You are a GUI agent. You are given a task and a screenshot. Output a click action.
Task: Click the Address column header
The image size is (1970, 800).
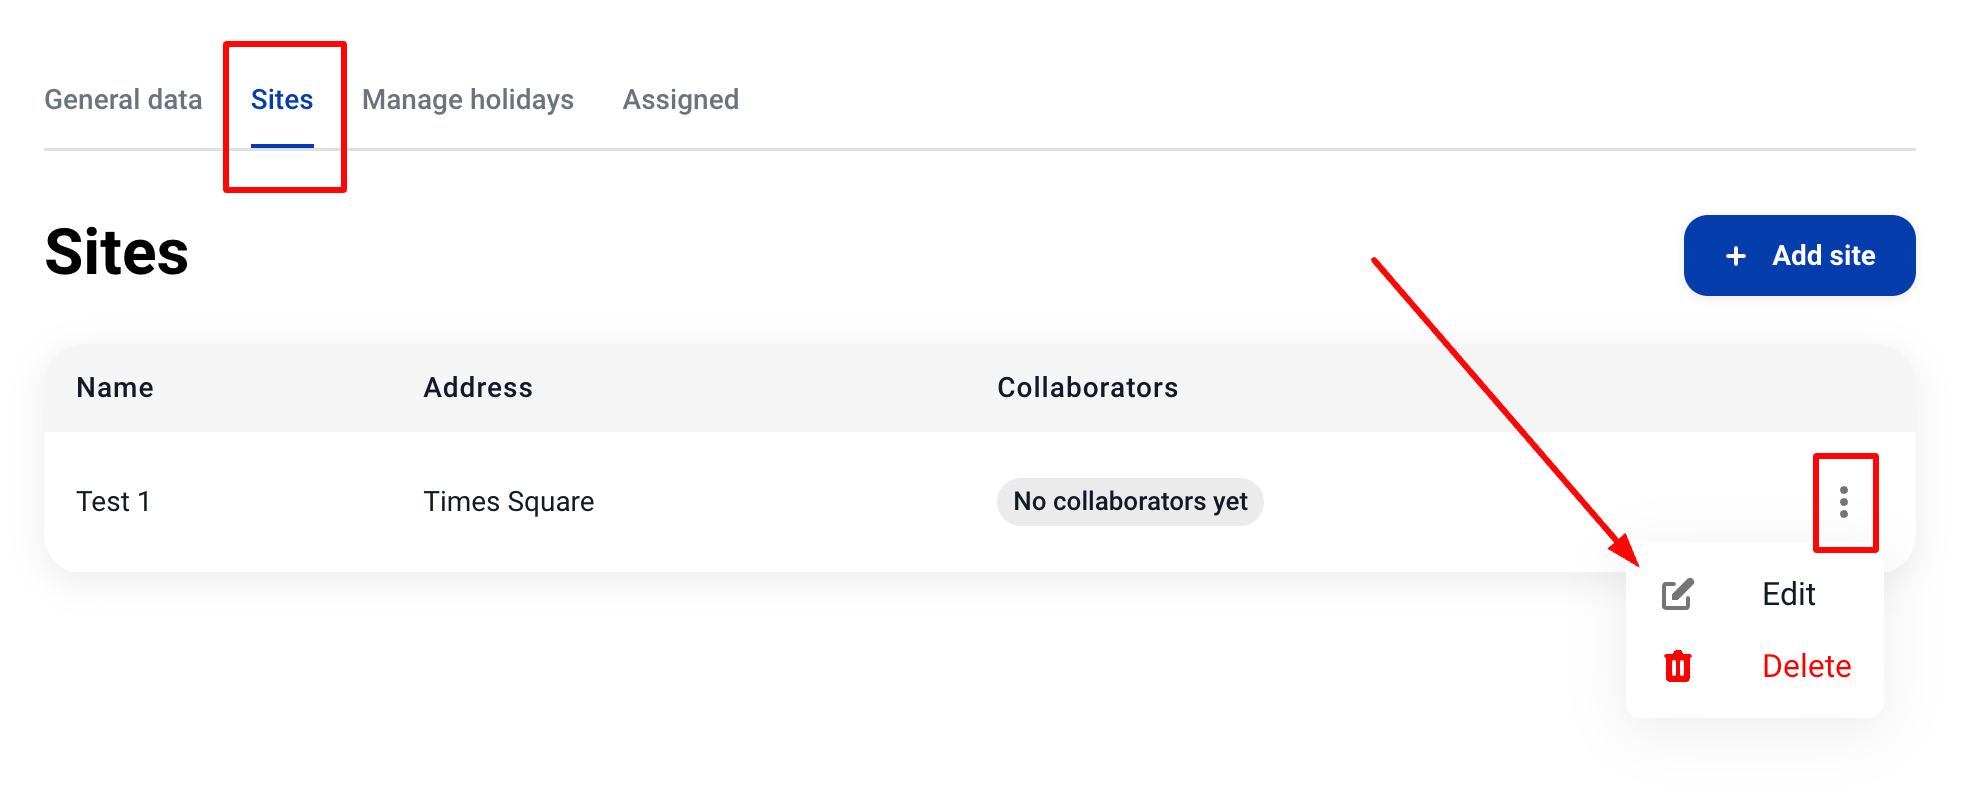478,388
